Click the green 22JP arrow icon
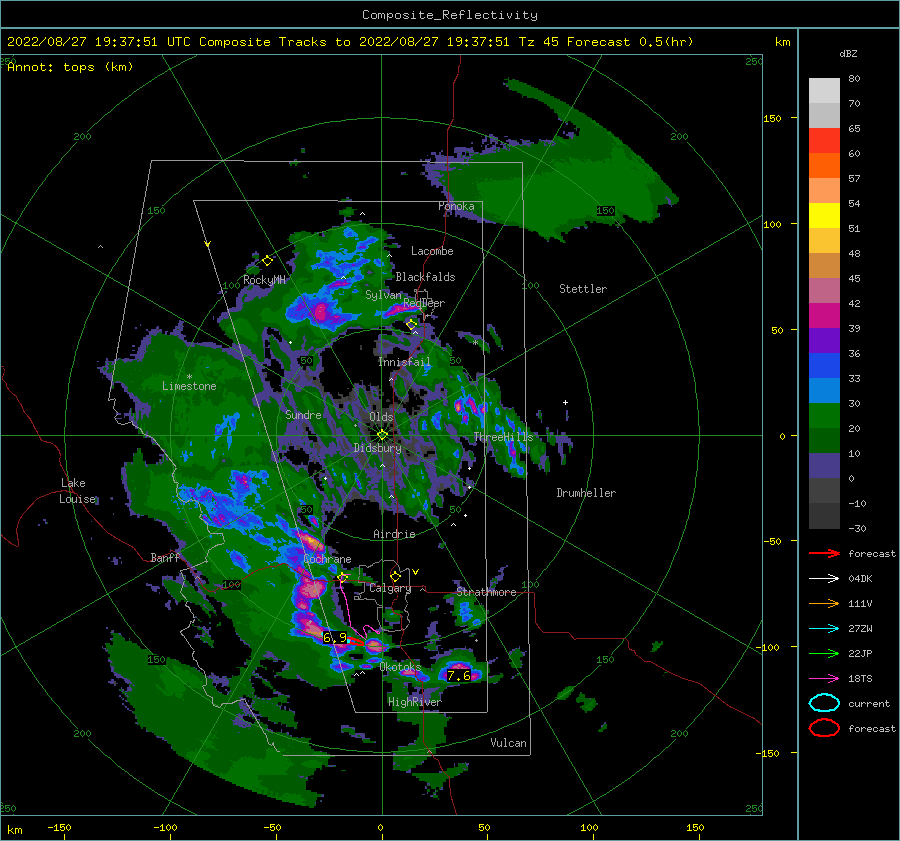Viewport: 900px width, 841px height. [x=824, y=653]
